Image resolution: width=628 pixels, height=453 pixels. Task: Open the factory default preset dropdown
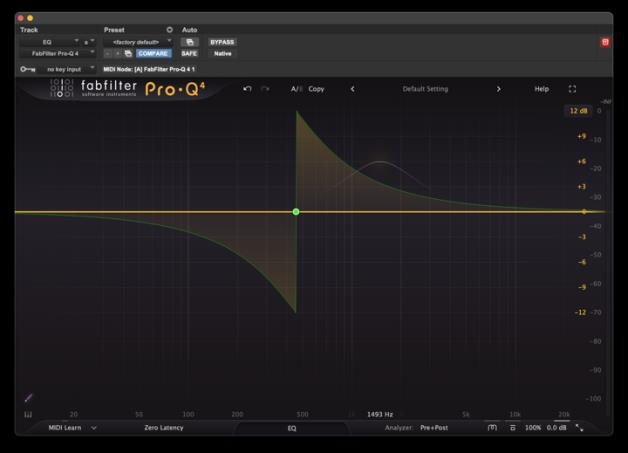(x=137, y=42)
